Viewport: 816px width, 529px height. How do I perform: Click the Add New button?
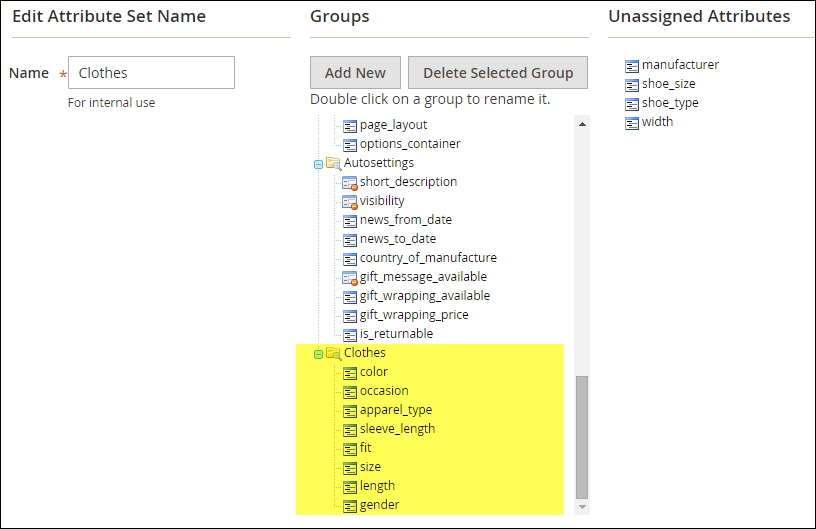pyautogui.click(x=355, y=73)
